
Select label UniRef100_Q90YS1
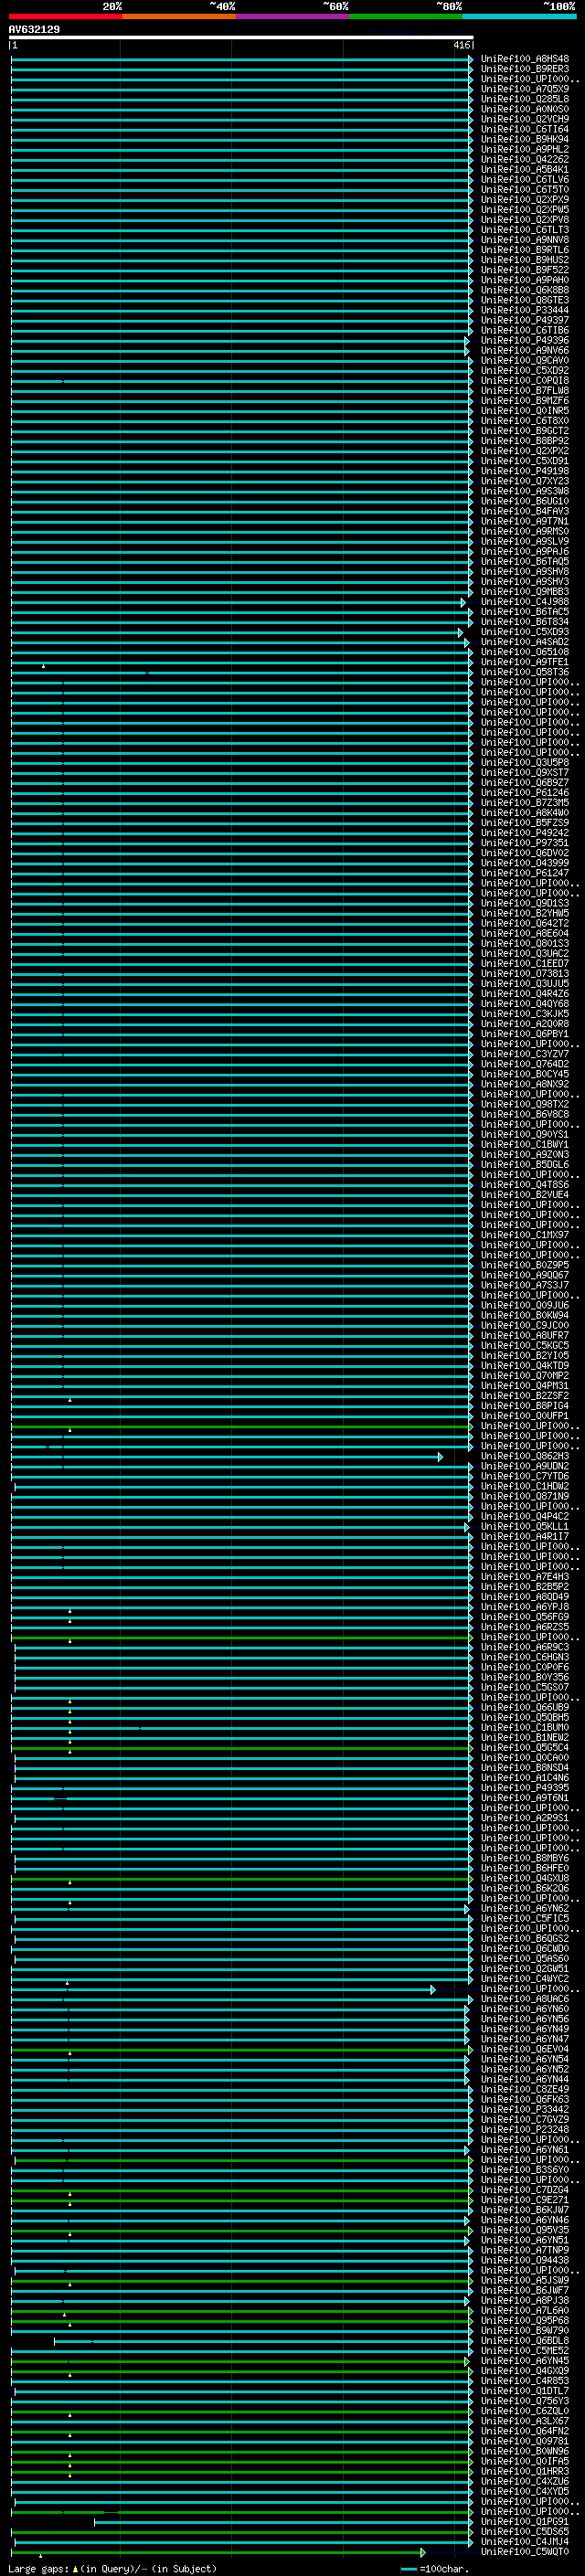[525, 1134]
